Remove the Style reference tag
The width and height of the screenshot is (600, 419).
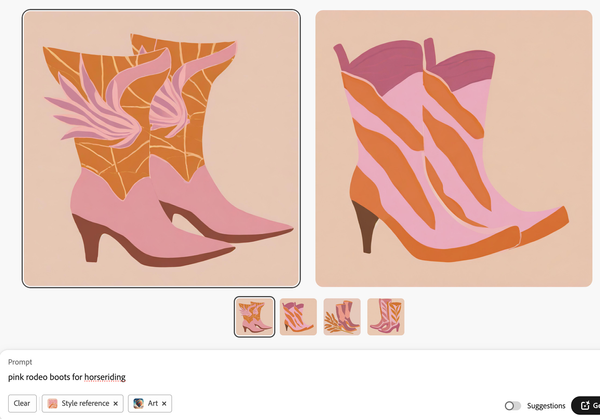pos(115,404)
